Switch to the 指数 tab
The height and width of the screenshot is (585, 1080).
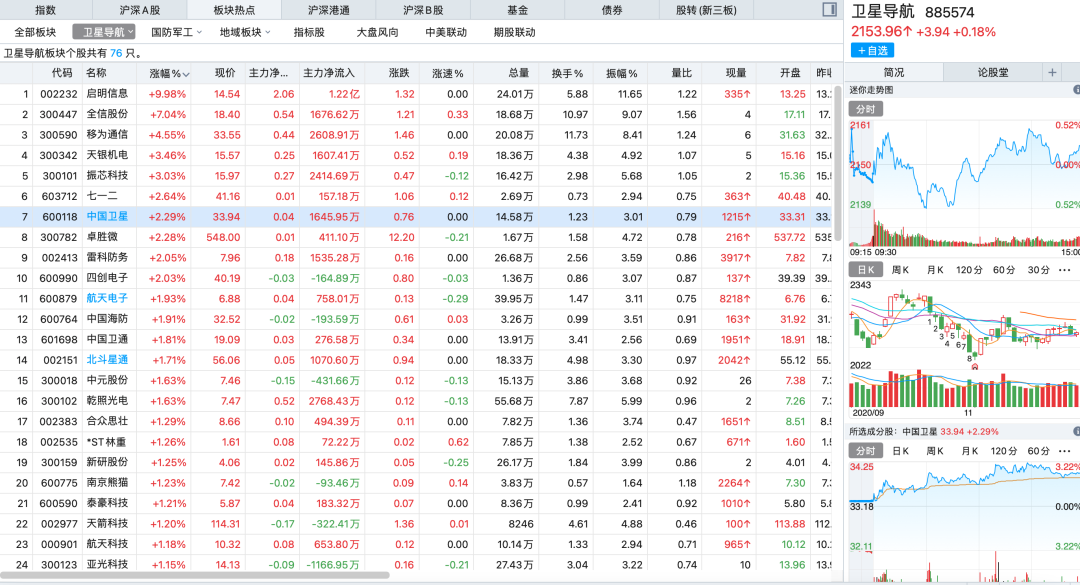45,10
